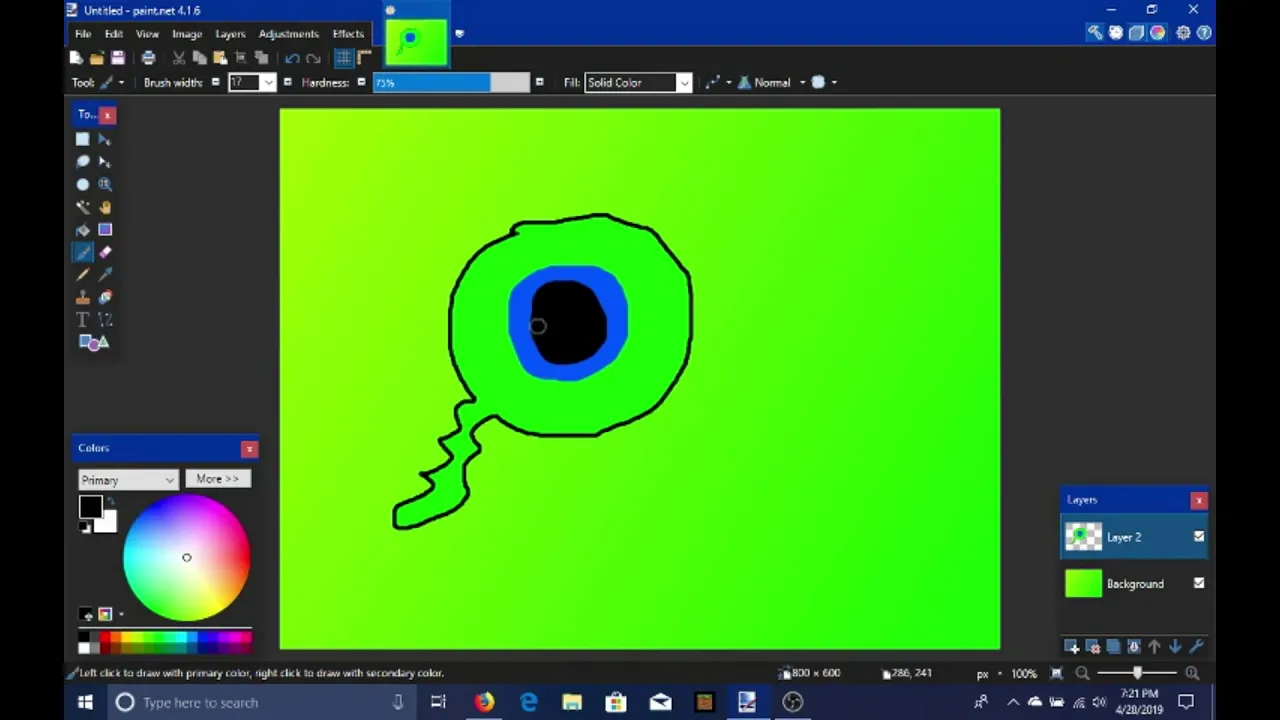1280x720 pixels.
Task: Toggle the Layers window utility icon
Action: (x=1136, y=33)
